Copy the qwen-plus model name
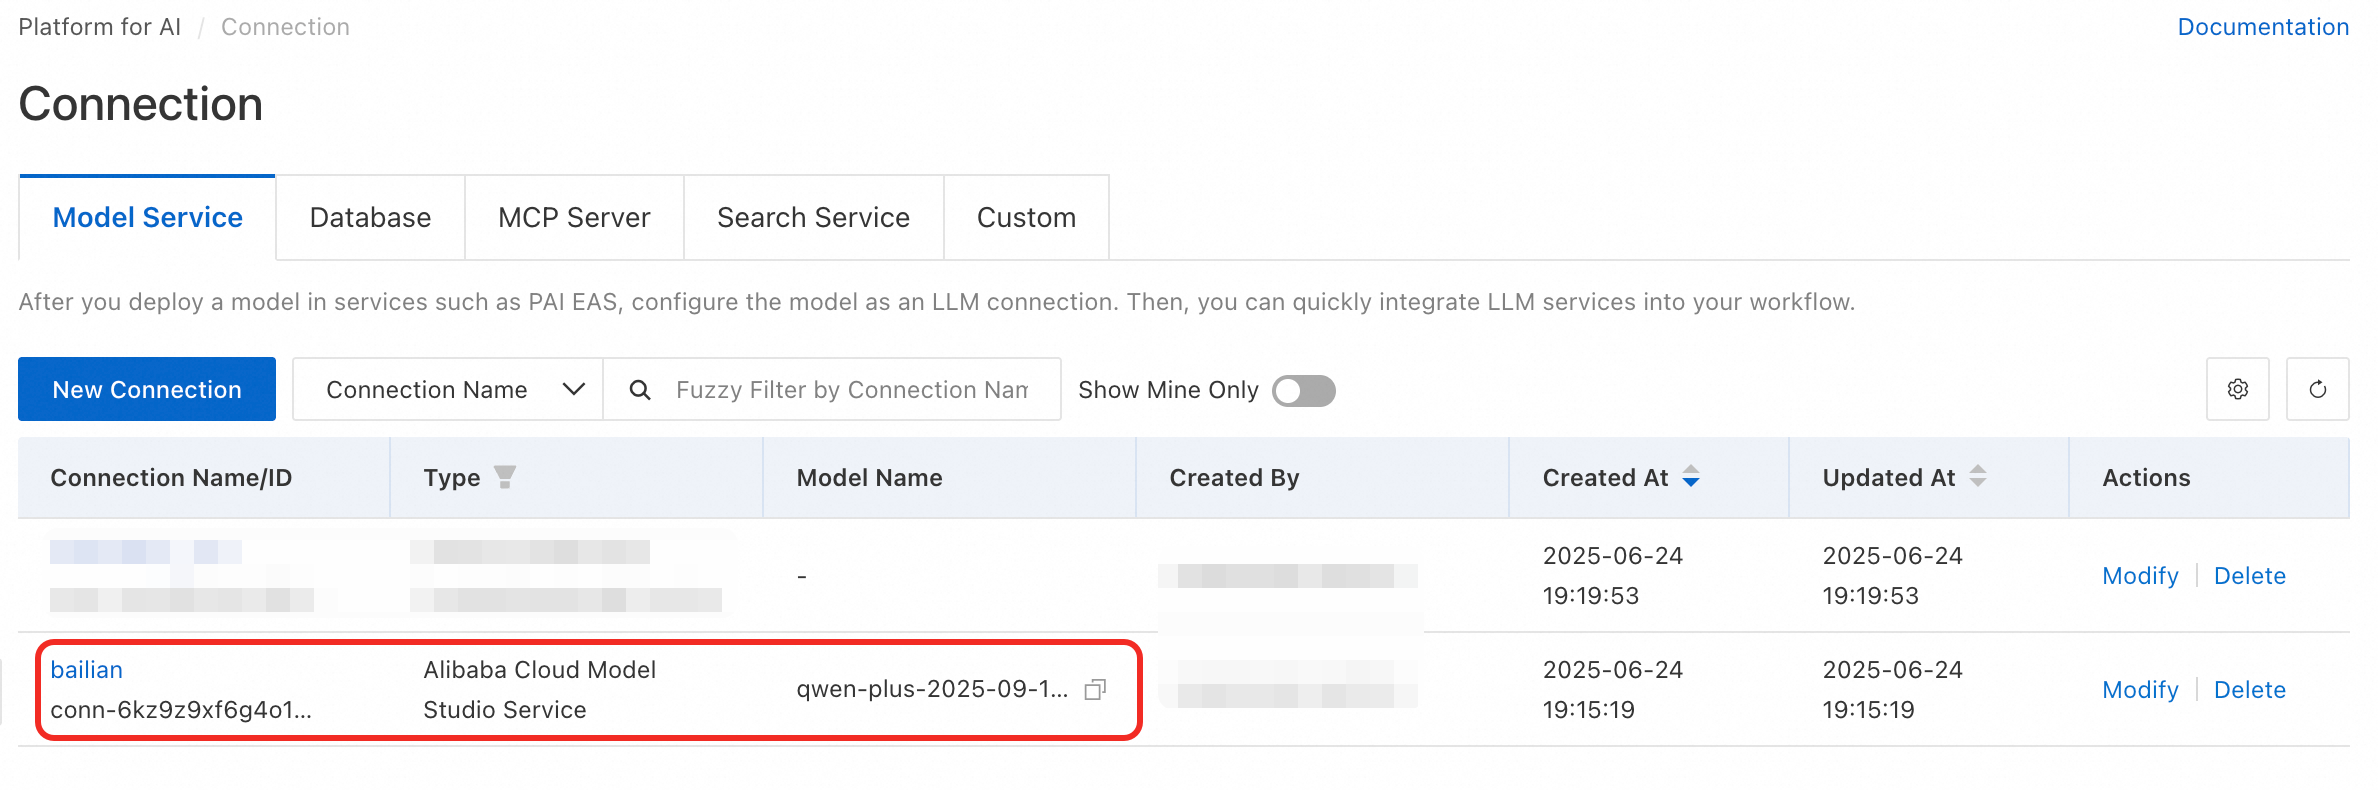The height and width of the screenshot is (790, 2378). coord(1095,689)
